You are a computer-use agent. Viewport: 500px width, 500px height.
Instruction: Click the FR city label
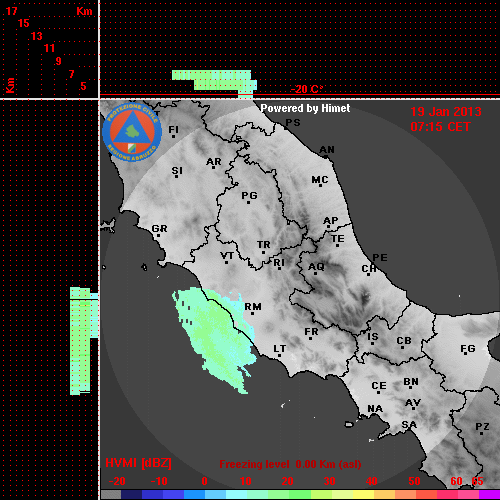(x=311, y=332)
